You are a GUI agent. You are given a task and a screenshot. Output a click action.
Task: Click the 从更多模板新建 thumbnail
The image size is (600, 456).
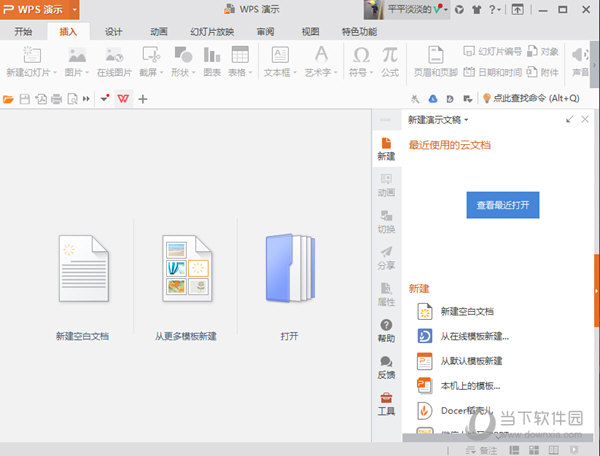point(187,269)
